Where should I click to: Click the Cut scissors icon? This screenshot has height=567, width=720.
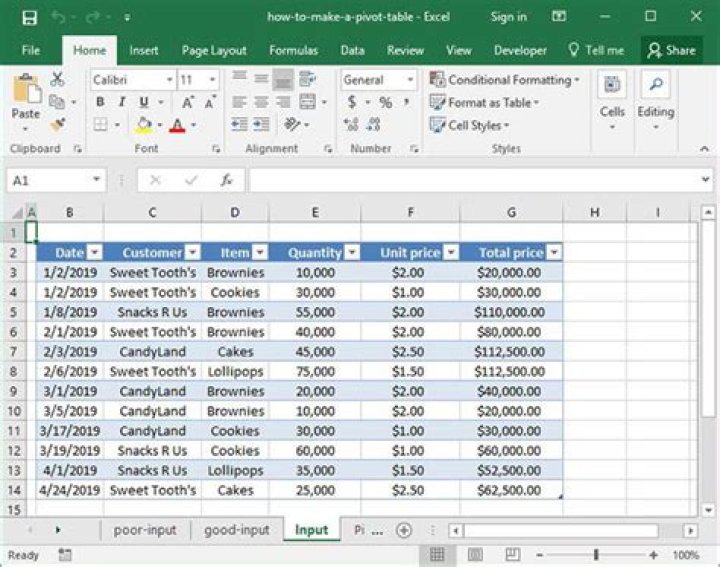pos(58,80)
